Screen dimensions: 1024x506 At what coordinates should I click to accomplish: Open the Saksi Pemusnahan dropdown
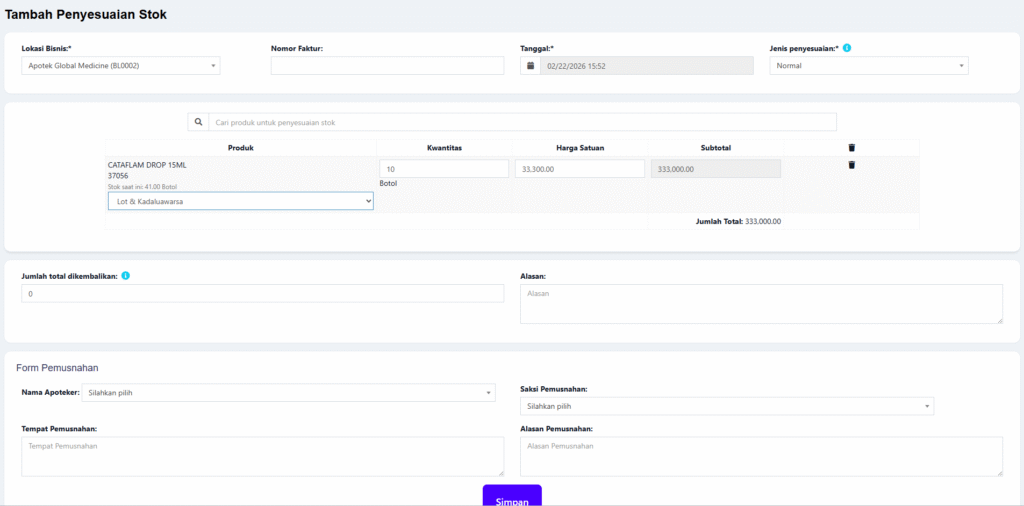pyautogui.click(x=726, y=406)
